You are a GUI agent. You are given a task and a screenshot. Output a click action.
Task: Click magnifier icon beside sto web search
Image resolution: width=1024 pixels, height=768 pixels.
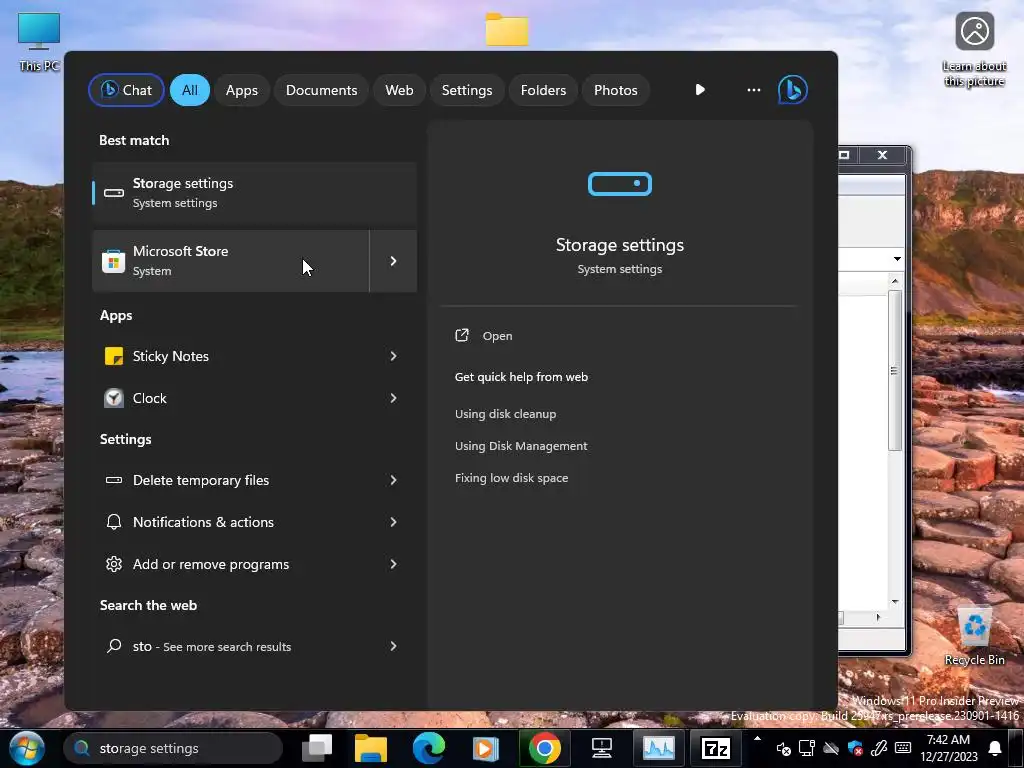tap(114, 646)
